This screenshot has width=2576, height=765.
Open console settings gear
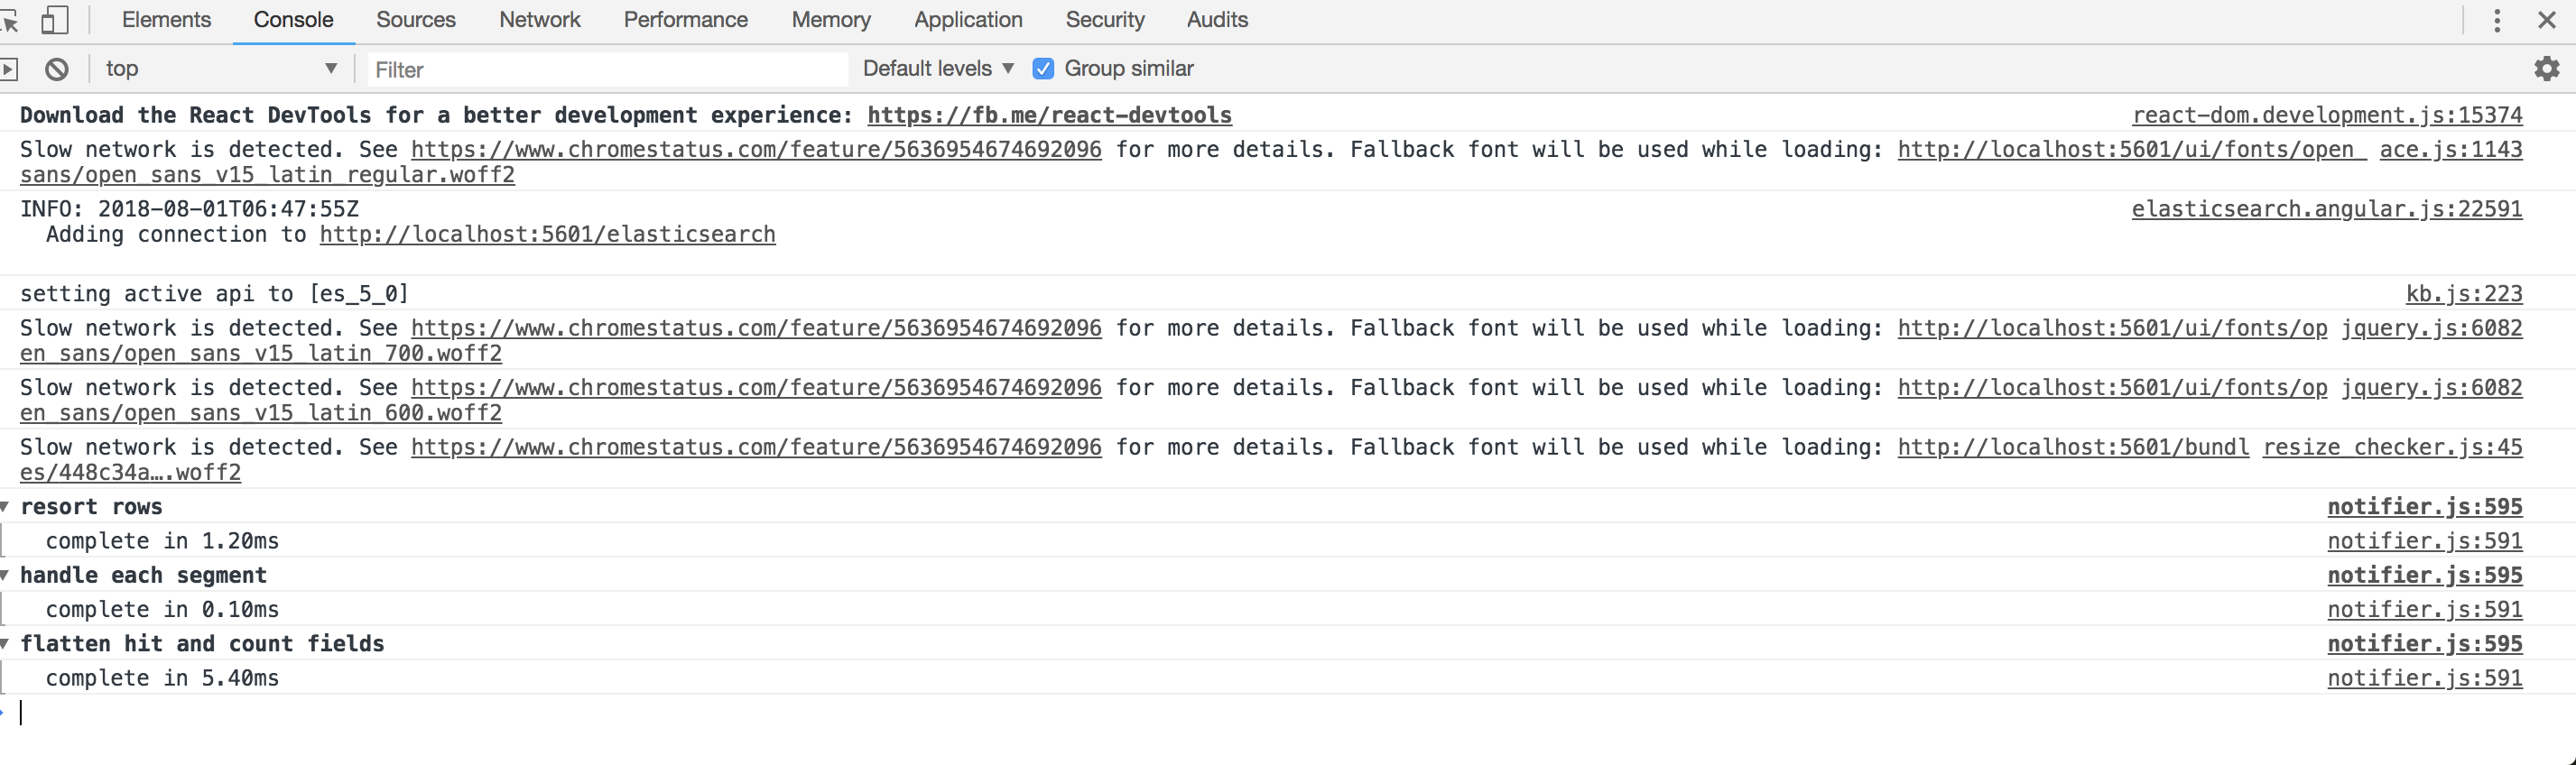[2546, 69]
